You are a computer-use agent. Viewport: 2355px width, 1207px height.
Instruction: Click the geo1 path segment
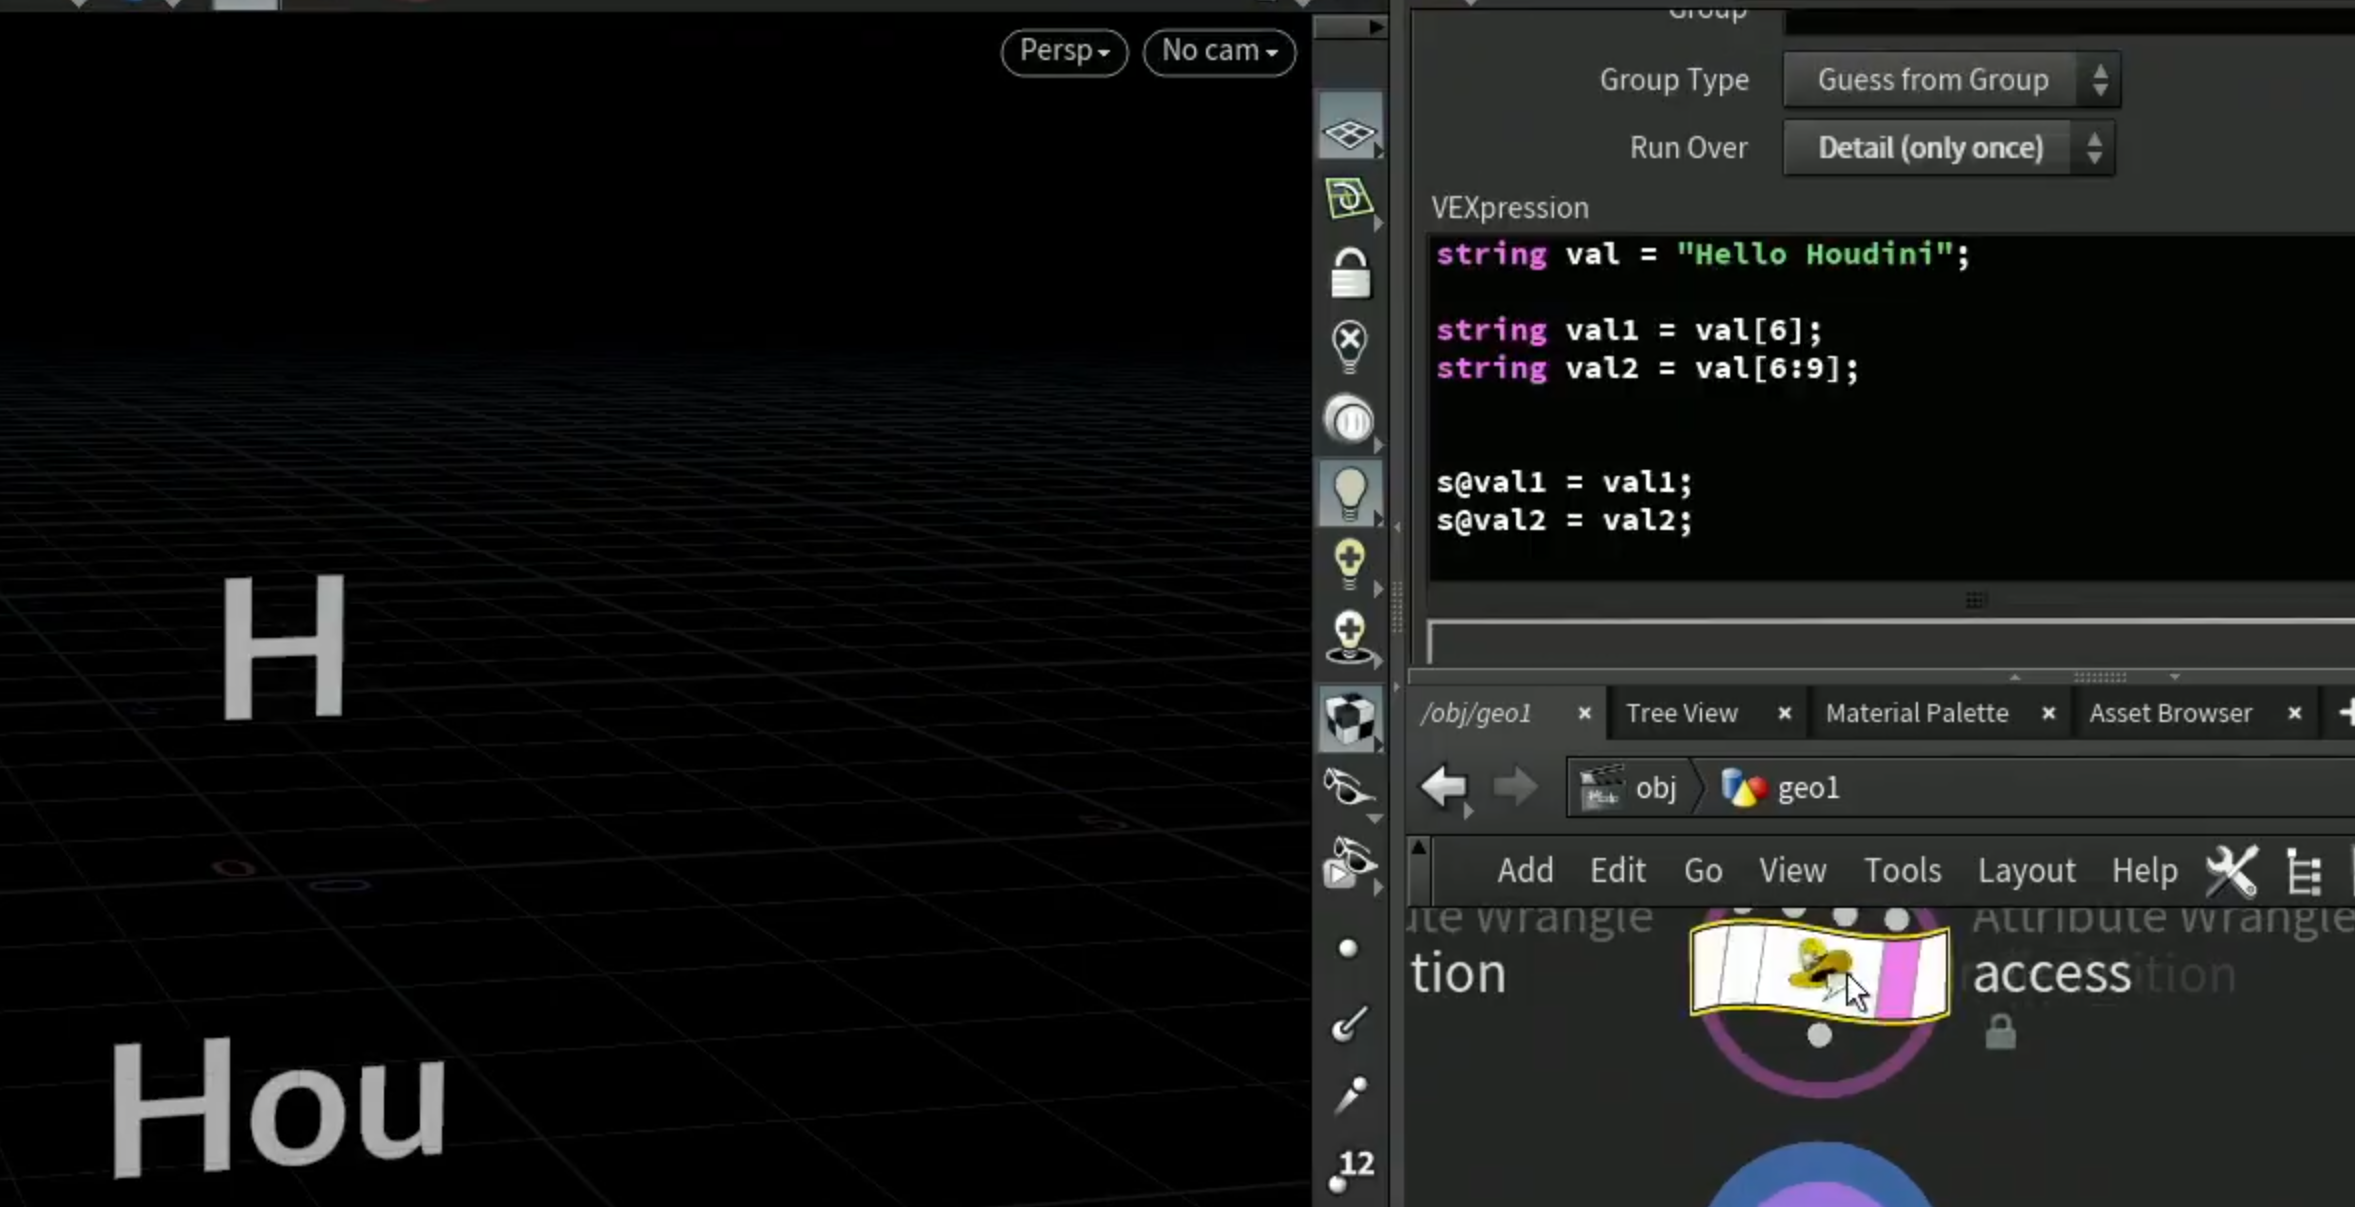(1780, 788)
